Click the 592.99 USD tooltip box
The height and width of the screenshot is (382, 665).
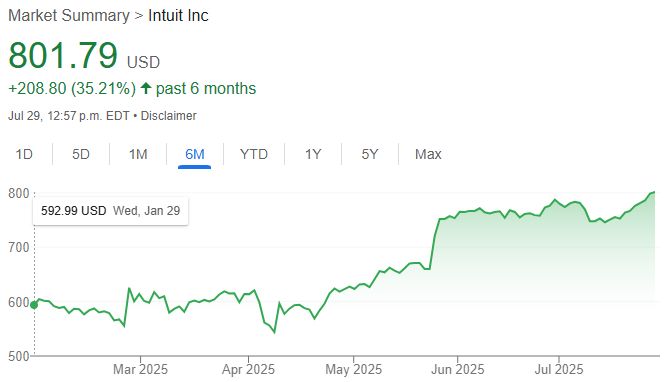pyautogui.click(x=111, y=211)
